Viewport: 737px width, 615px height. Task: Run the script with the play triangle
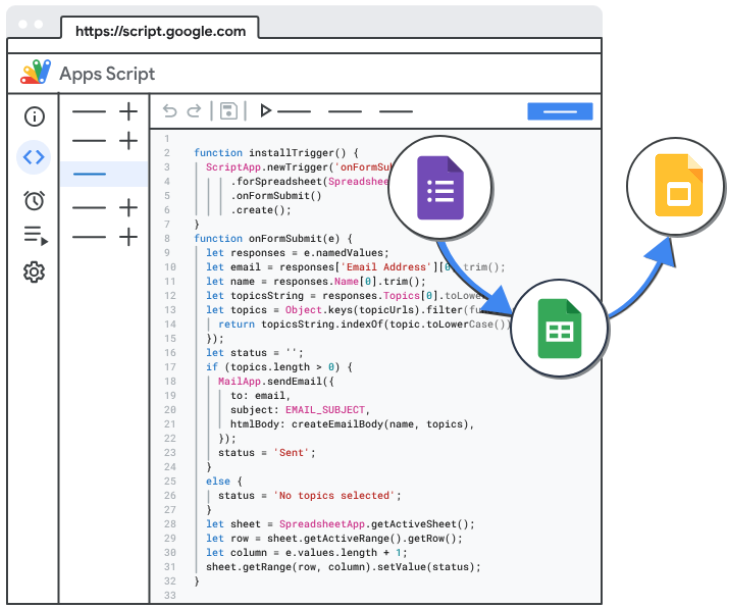click(266, 110)
